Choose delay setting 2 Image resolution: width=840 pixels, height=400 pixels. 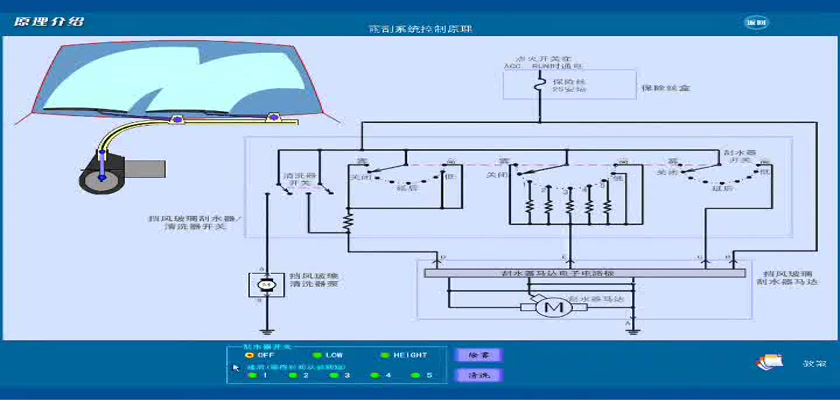tap(292, 375)
